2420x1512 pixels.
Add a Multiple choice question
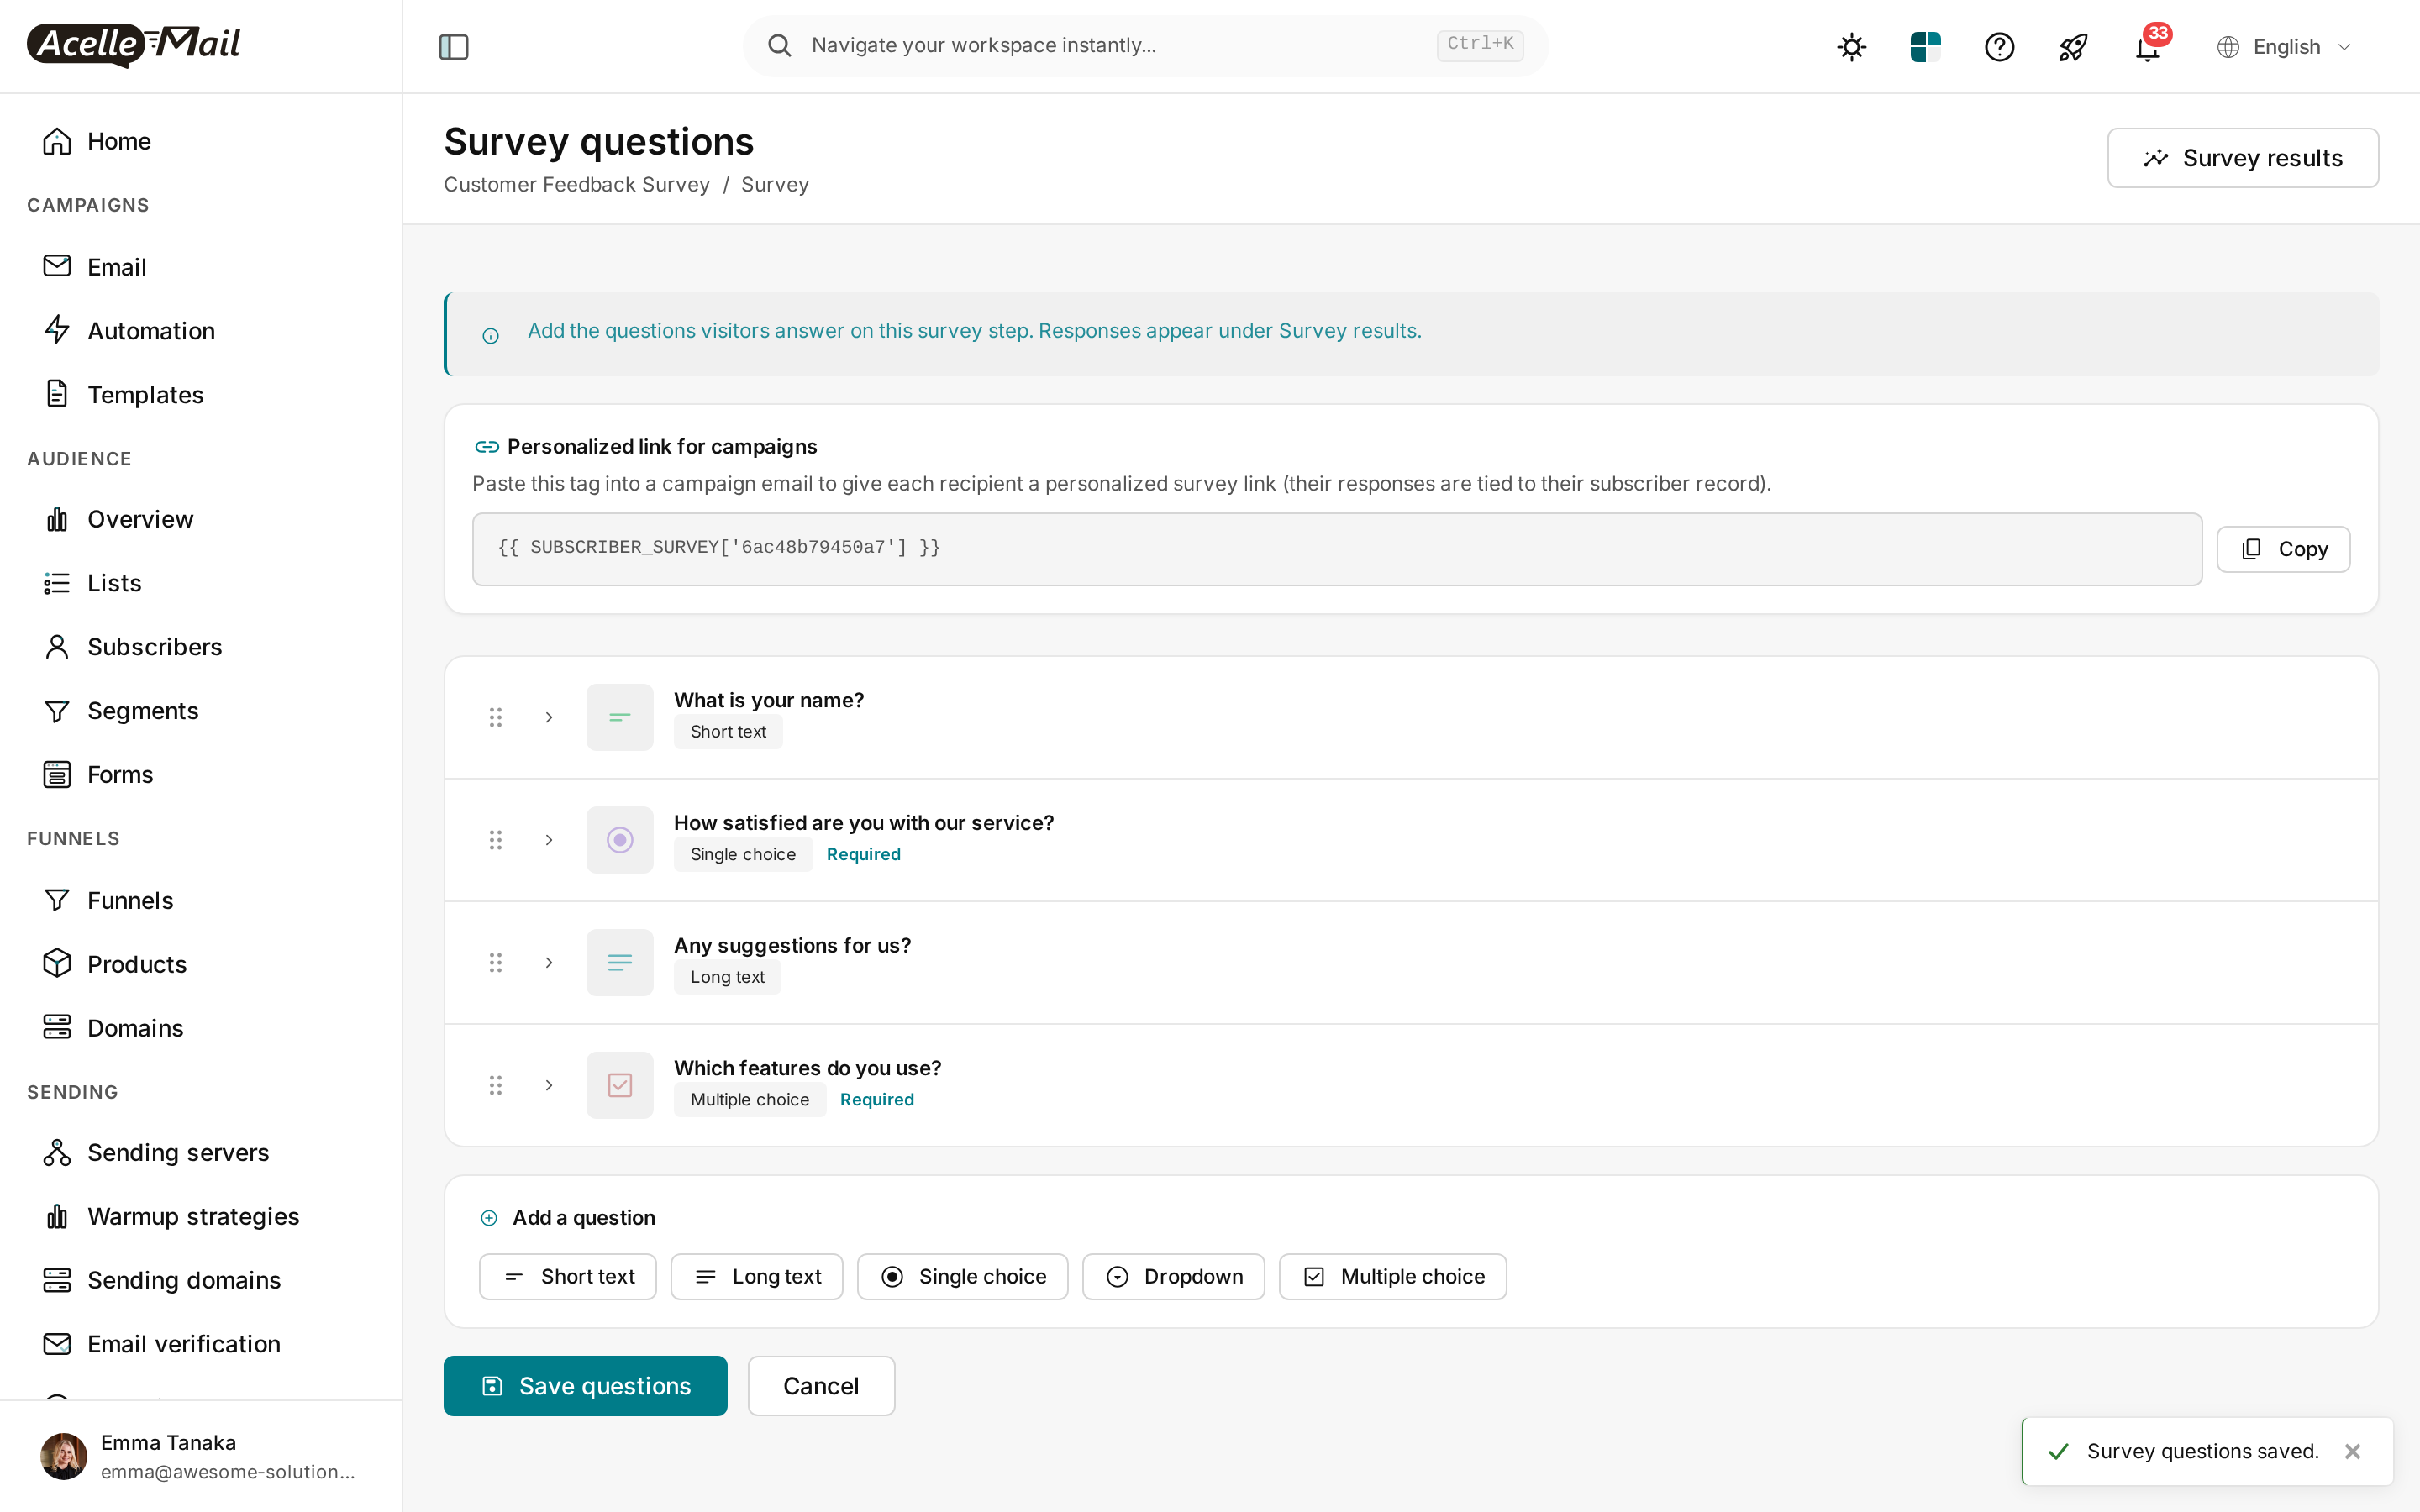click(1393, 1277)
